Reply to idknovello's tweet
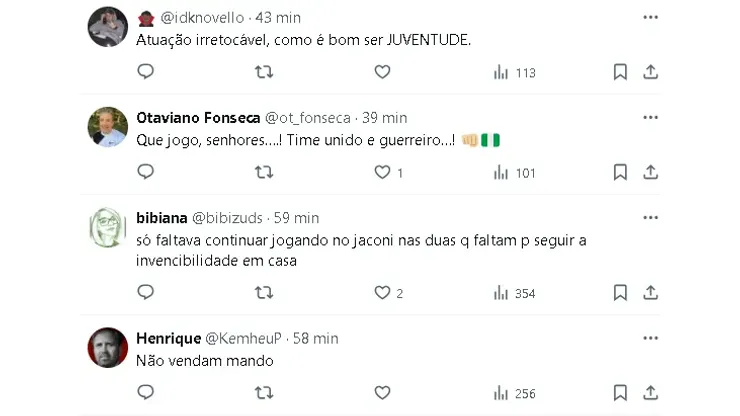This screenshot has width=740, height=416. coord(146,72)
